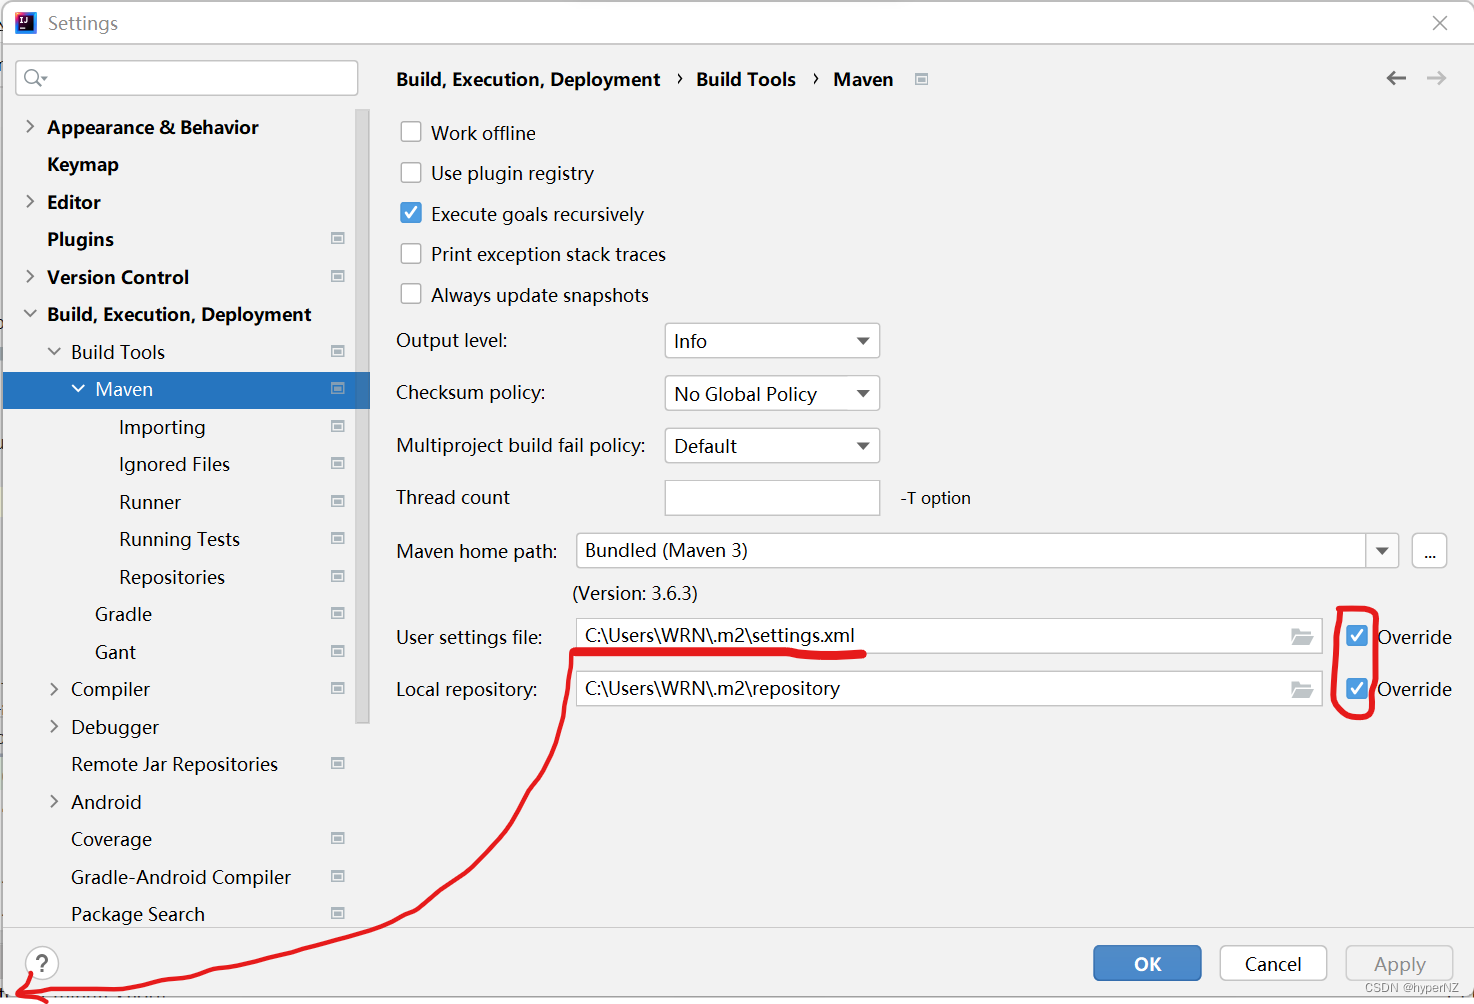
Task: Expand the Debugger node
Action: coord(54,726)
